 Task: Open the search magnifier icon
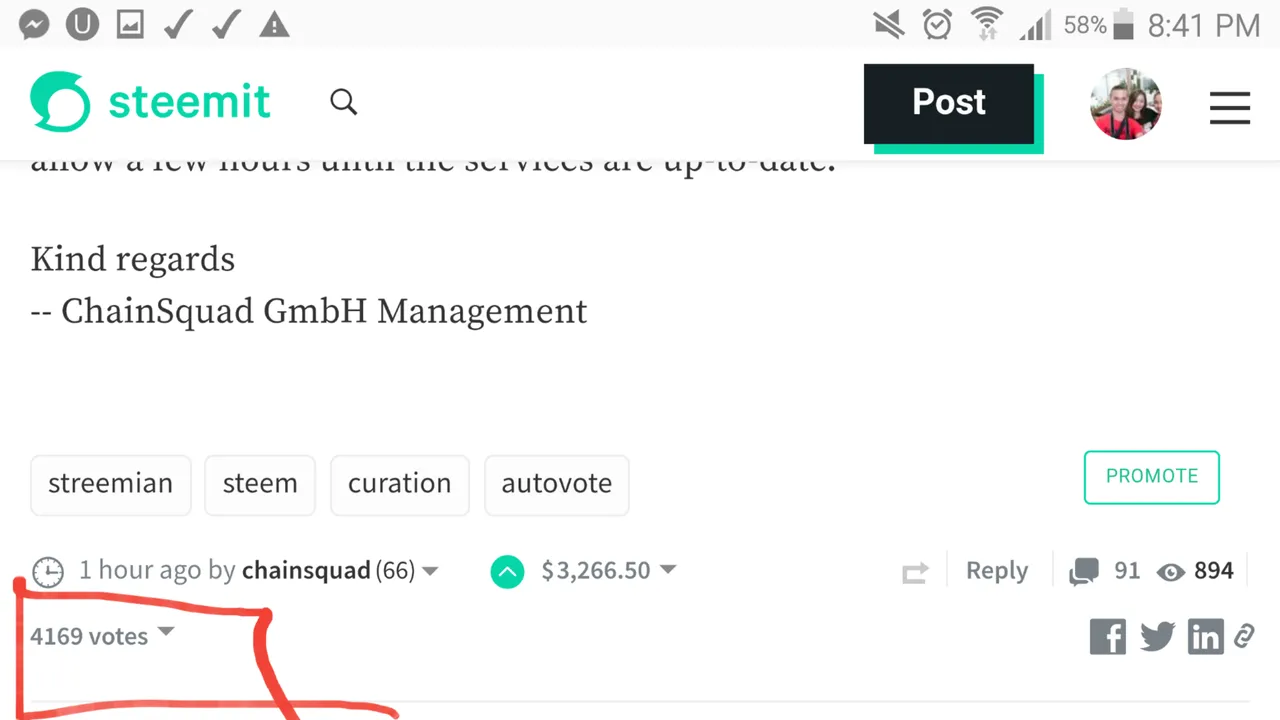[343, 102]
